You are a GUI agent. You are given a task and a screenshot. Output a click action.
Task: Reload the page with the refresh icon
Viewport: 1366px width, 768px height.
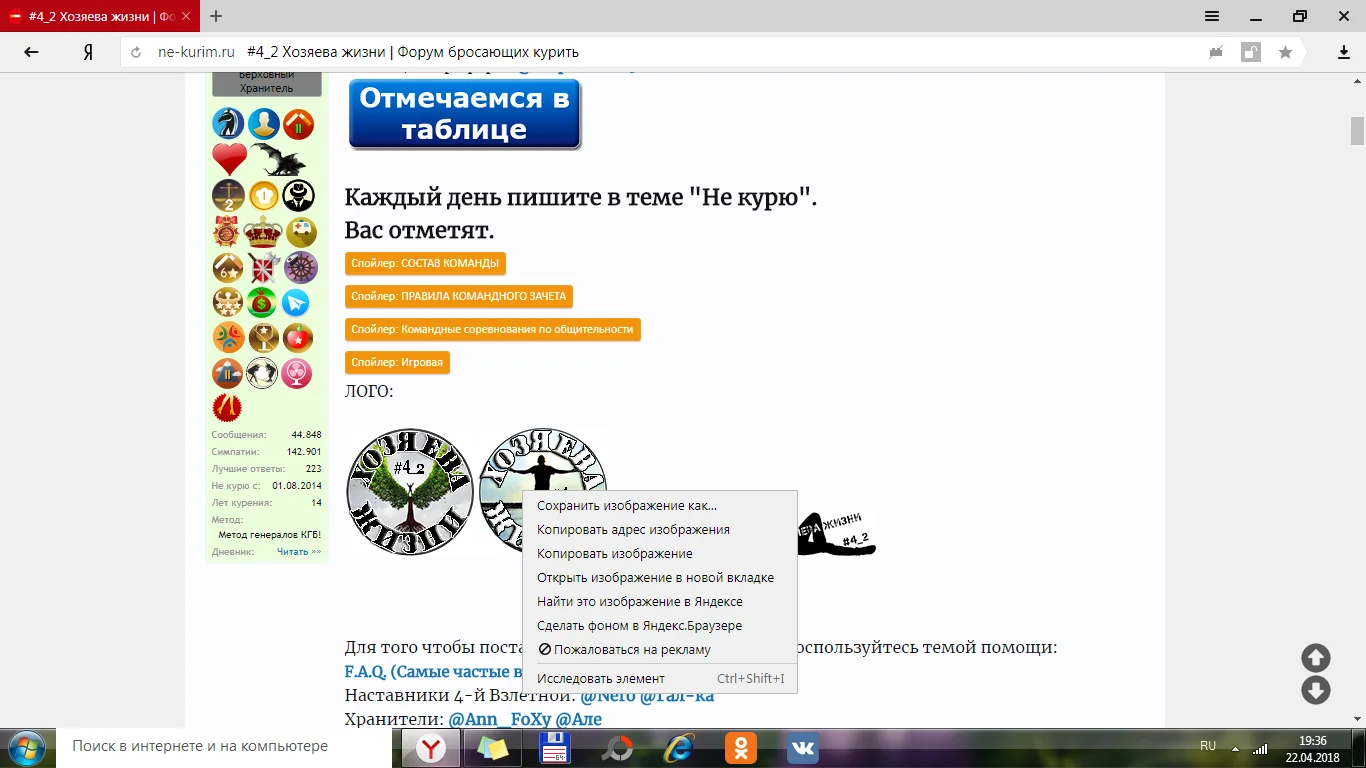(x=136, y=52)
